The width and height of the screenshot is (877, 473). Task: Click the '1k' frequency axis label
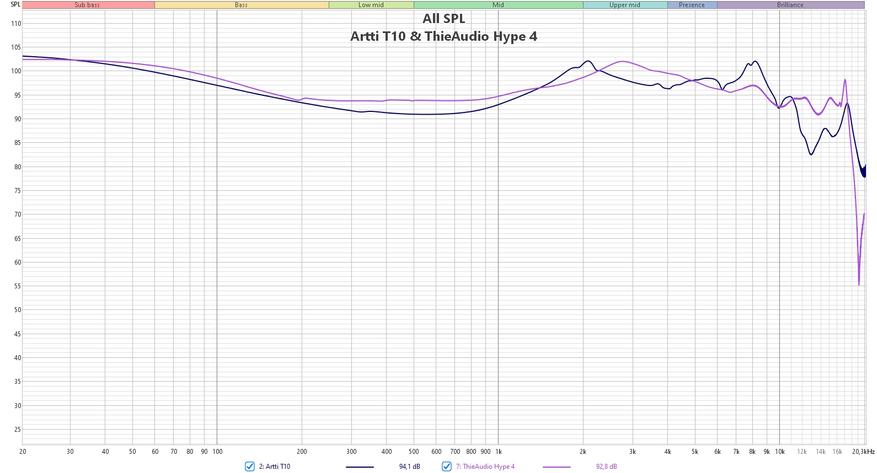click(x=498, y=451)
